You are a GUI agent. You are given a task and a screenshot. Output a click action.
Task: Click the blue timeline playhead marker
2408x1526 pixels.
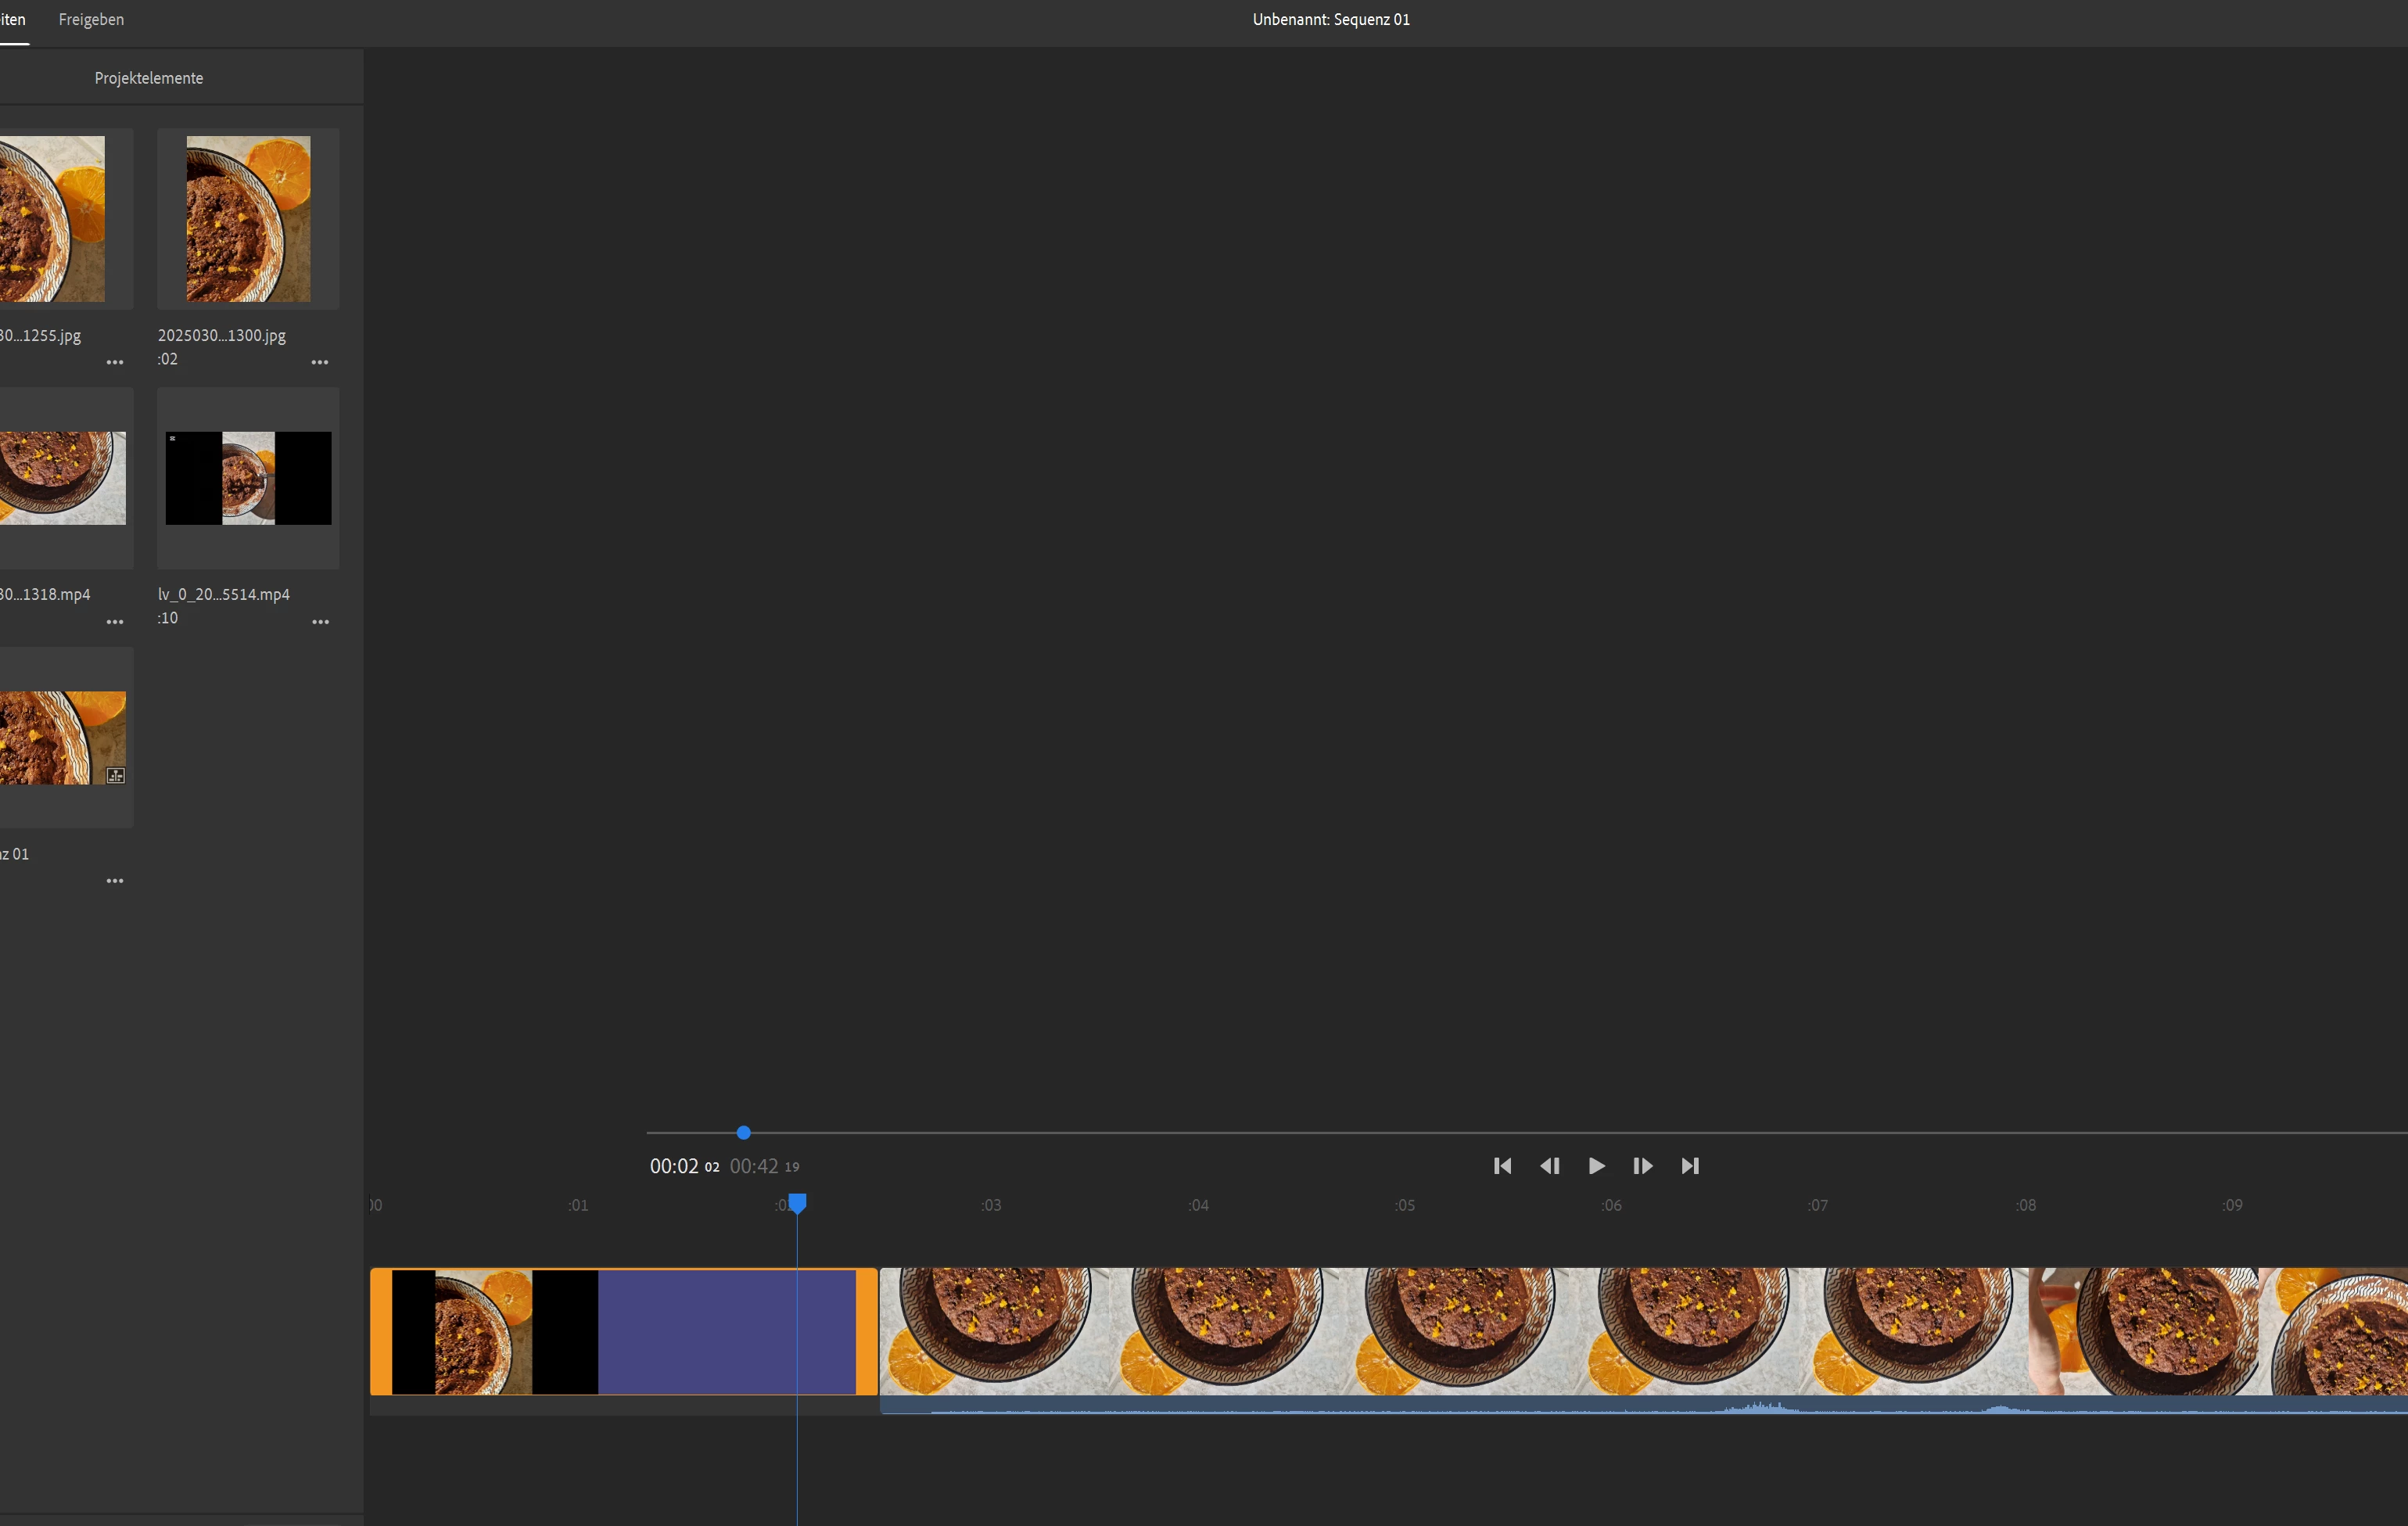(797, 1202)
